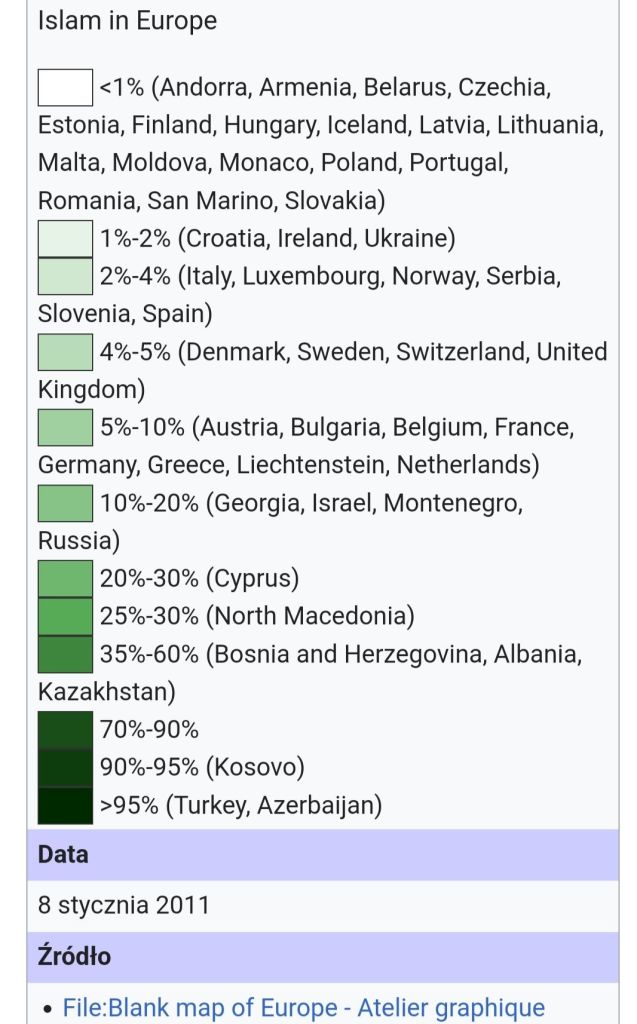Screen dimensions: 637x1024
Task: Open the Blank map of Europe file link
Action: coord(303,1008)
